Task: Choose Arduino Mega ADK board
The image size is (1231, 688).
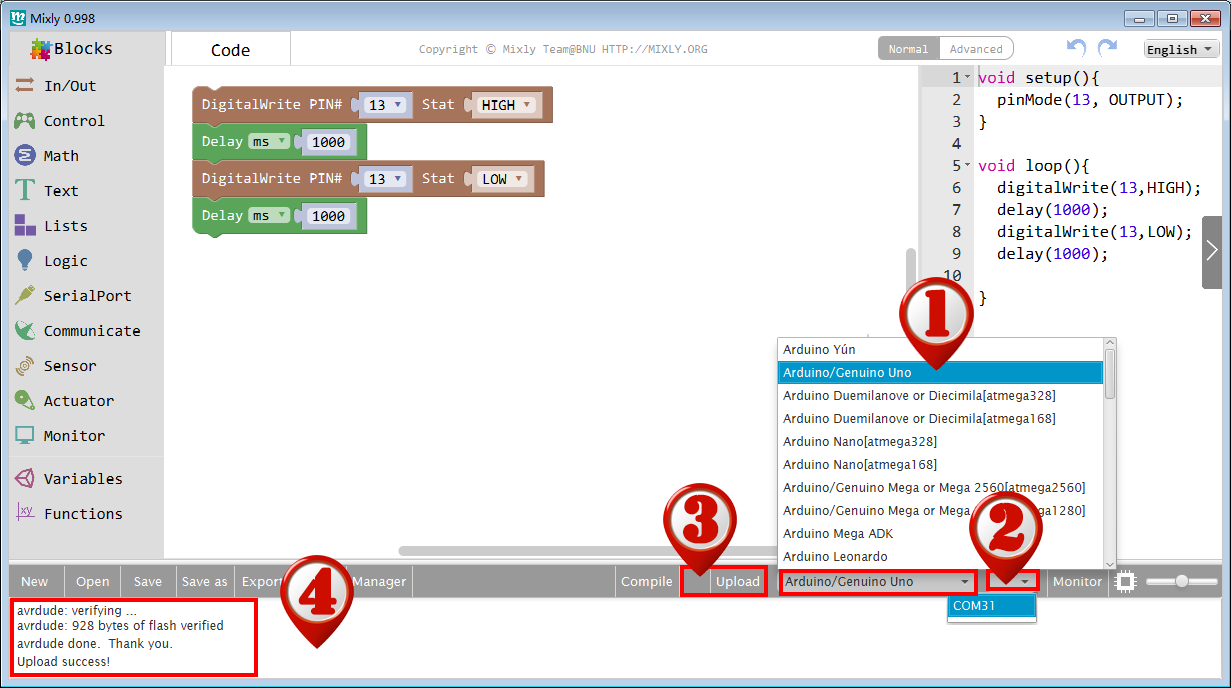Action: 940,534
